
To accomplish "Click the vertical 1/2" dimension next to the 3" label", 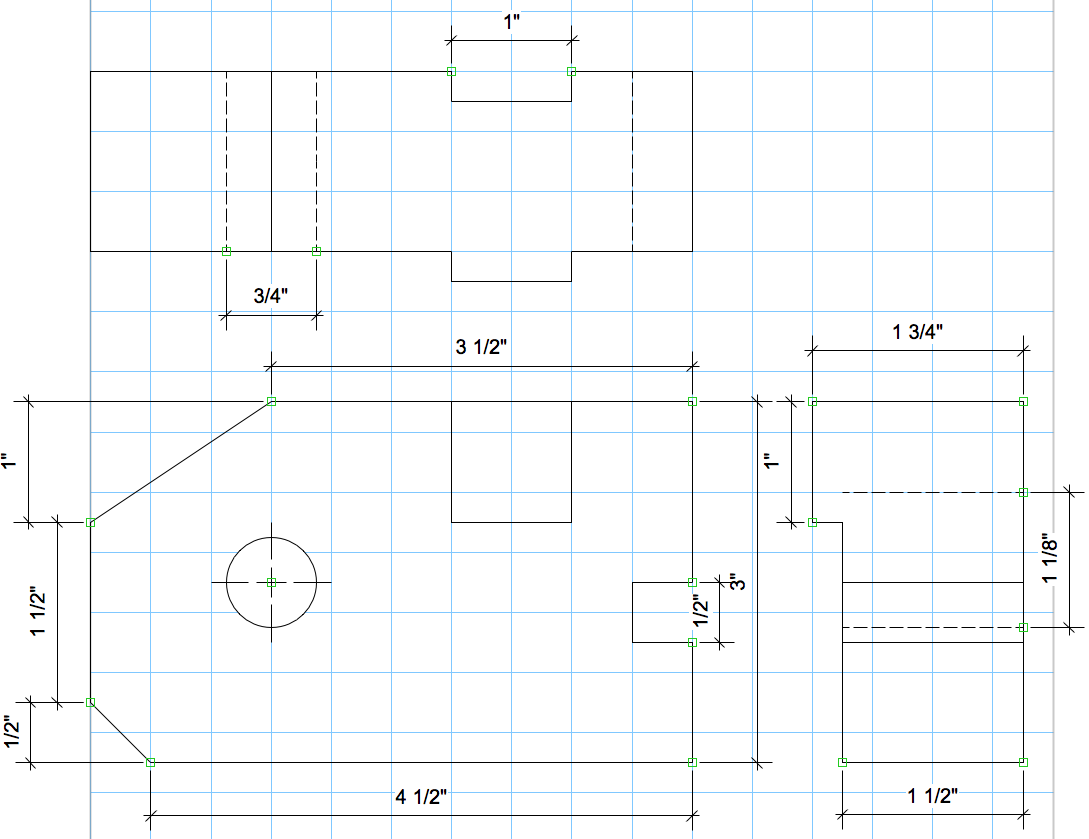I will pyautogui.click(x=702, y=611).
